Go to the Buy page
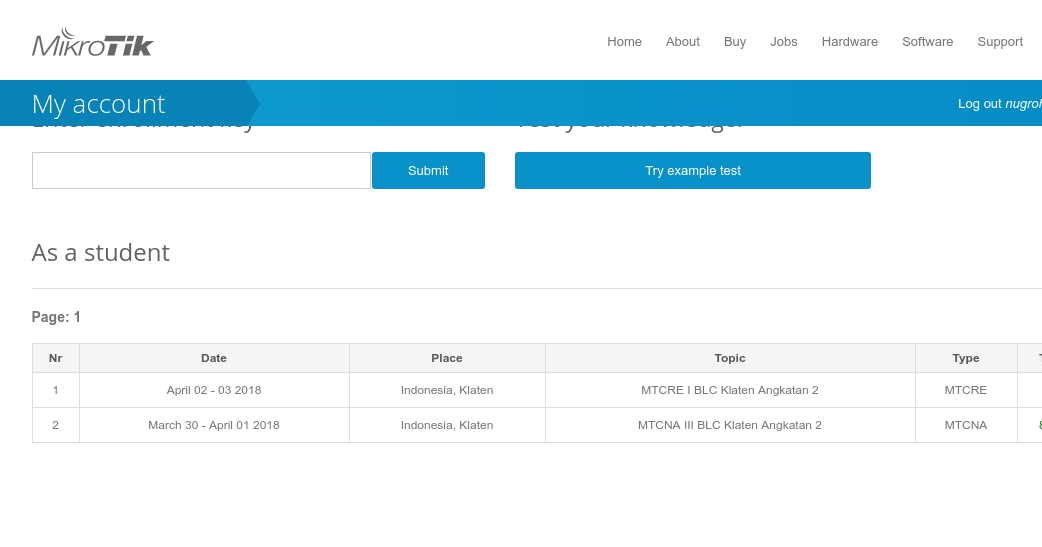This screenshot has height=547, width=1042. click(734, 42)
